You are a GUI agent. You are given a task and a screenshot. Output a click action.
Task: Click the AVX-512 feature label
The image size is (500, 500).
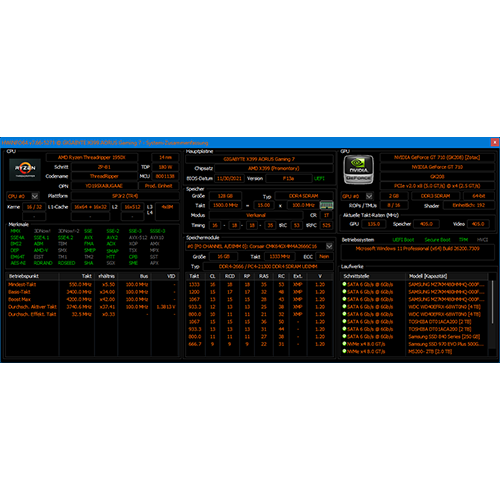click(x=138, y=238)
